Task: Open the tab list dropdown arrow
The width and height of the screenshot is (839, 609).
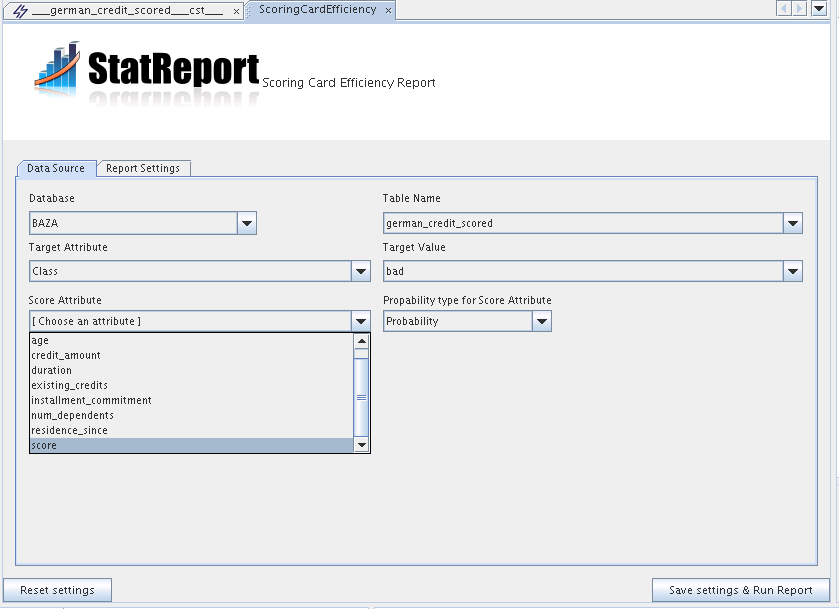Action: [x=819, y=9]
